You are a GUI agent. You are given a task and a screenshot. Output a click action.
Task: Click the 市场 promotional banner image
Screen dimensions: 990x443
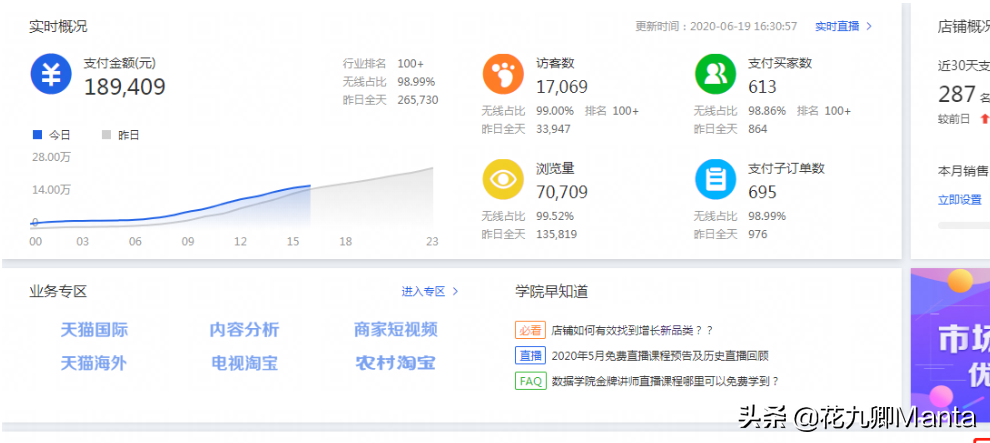pos(950,345)
